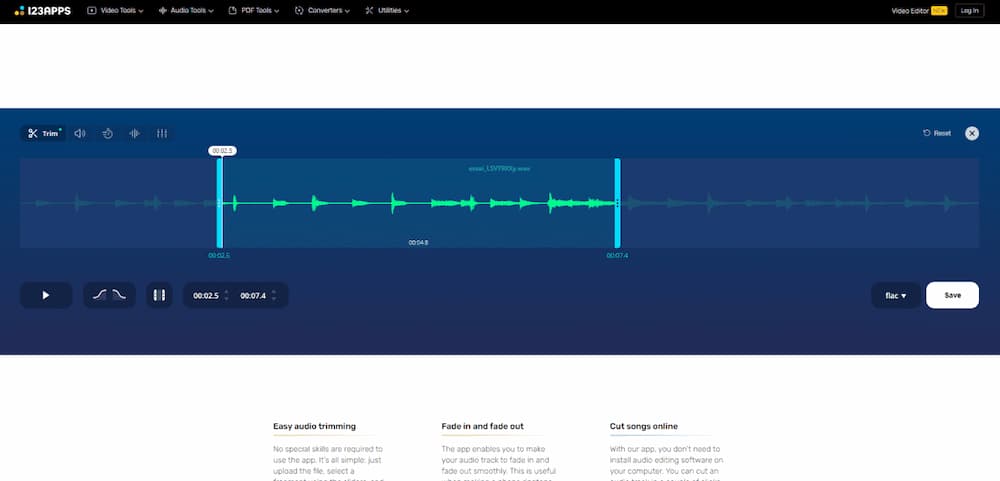
Task: Open the Utilities menu
Action: 387,10
